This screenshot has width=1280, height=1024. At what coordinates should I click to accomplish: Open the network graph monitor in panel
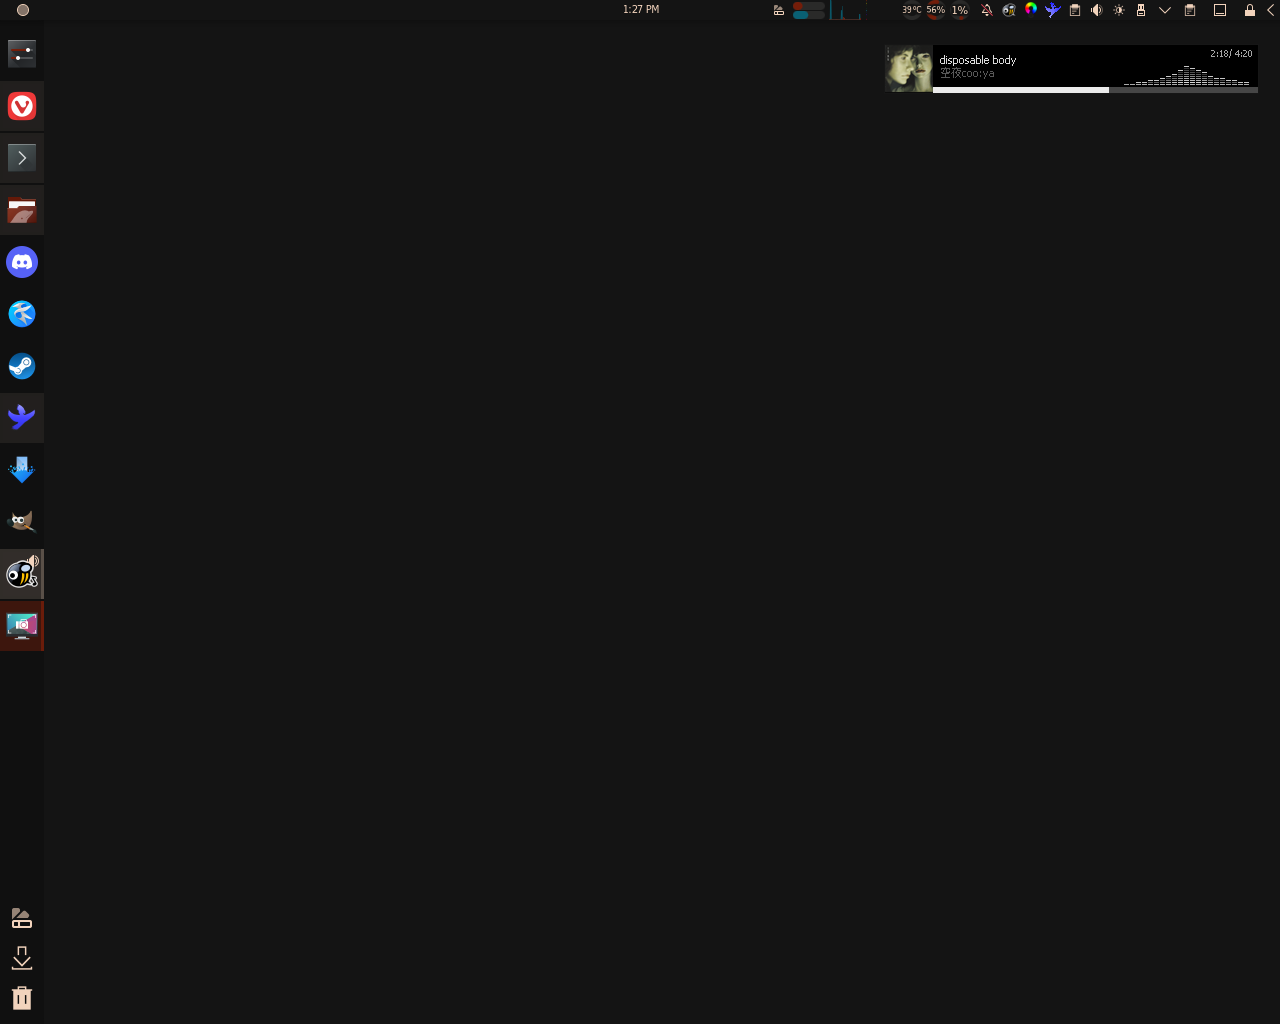pyautogui.click(x=846, y=10)
